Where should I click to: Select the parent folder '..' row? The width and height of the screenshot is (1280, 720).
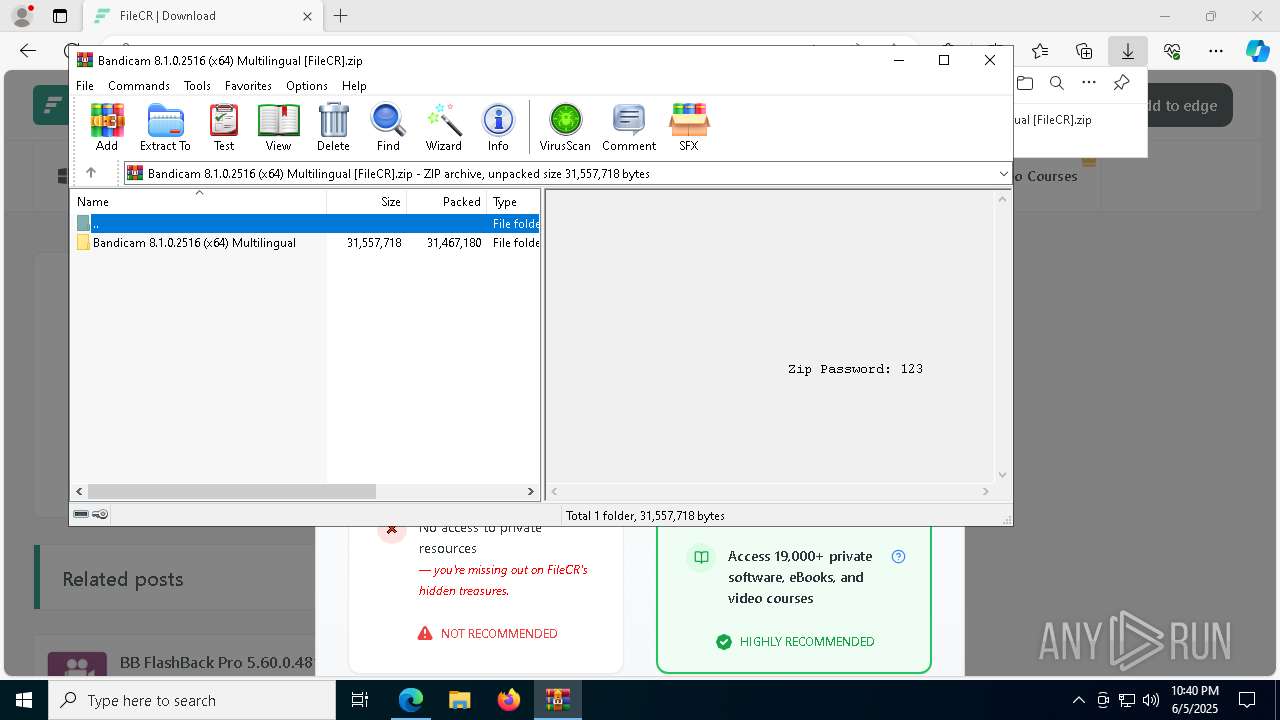click(x=306, y=224)
